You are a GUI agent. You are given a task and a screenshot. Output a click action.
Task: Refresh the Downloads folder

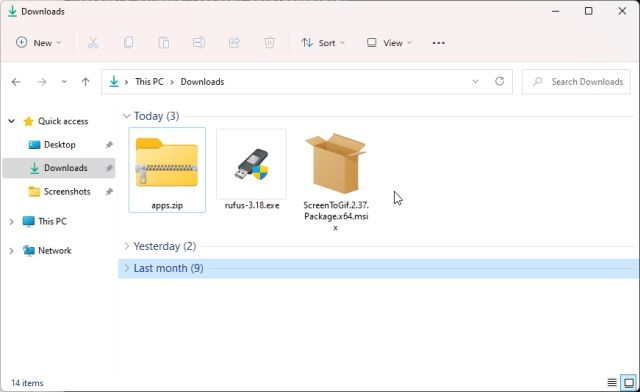tap(499, 81)
